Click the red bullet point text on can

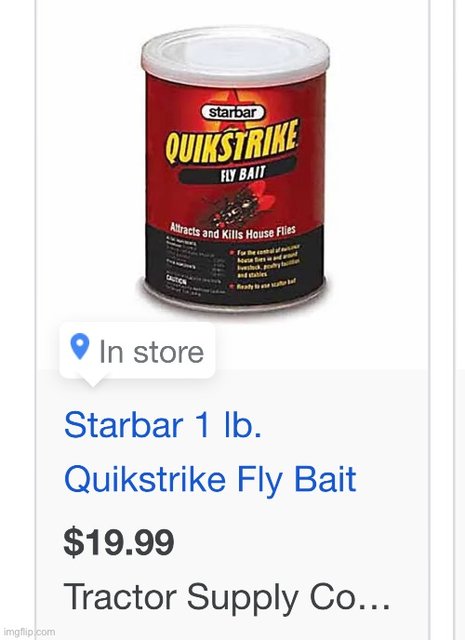265,266
